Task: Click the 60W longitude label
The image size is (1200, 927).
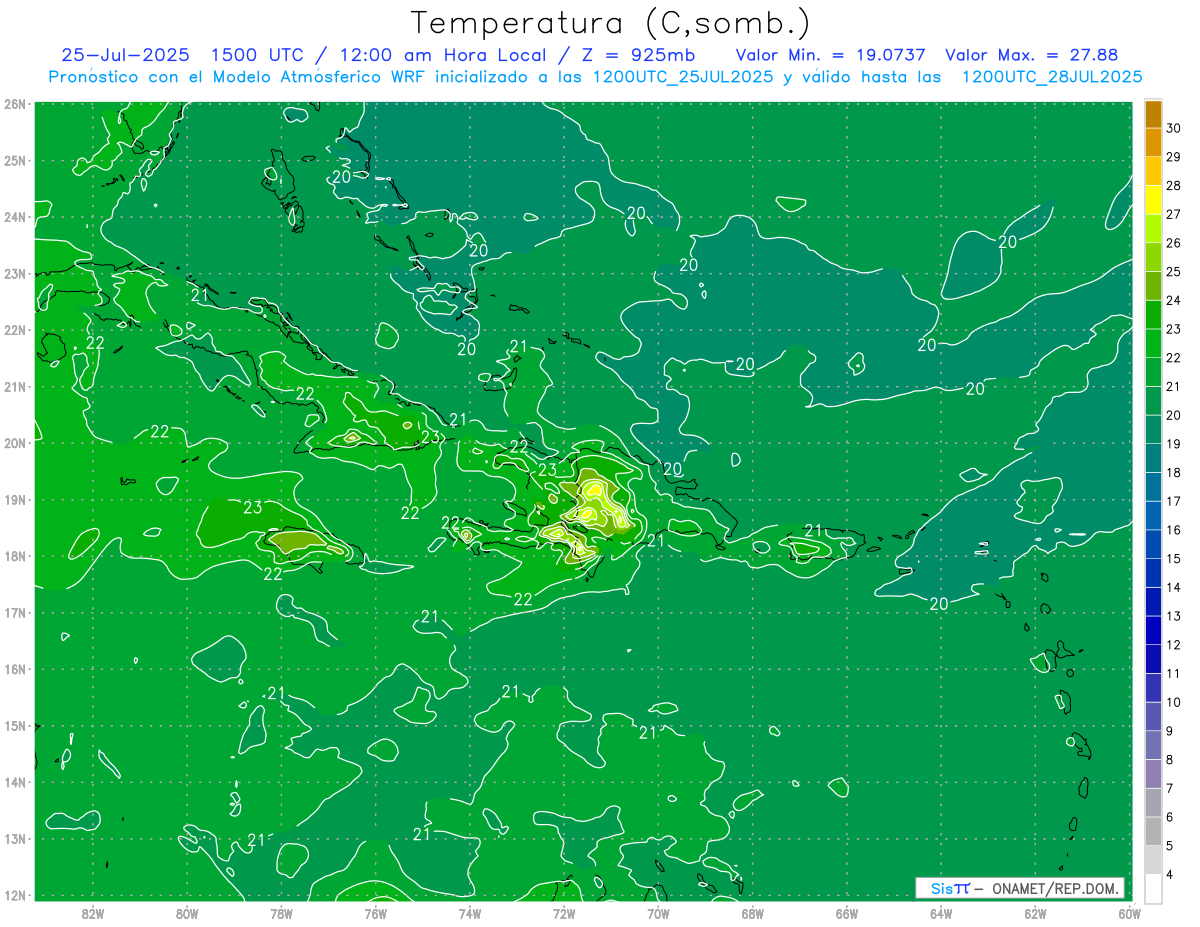Action: point(1129,913)
